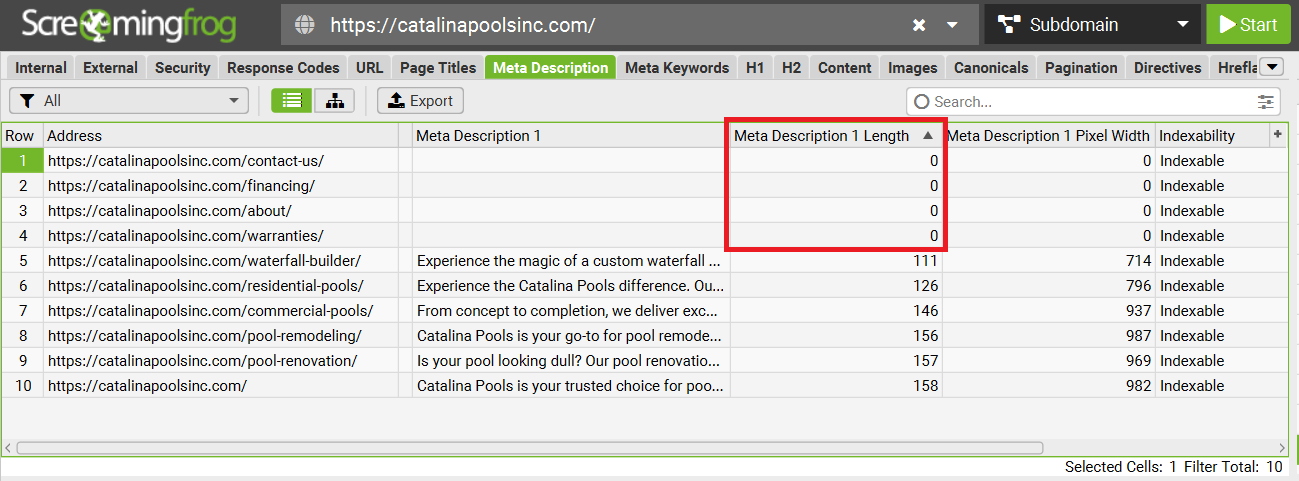The width and height of the screenshot is (1299, 481).
Task: Click the pixel width 987 cell
Action: point(1049,335)
